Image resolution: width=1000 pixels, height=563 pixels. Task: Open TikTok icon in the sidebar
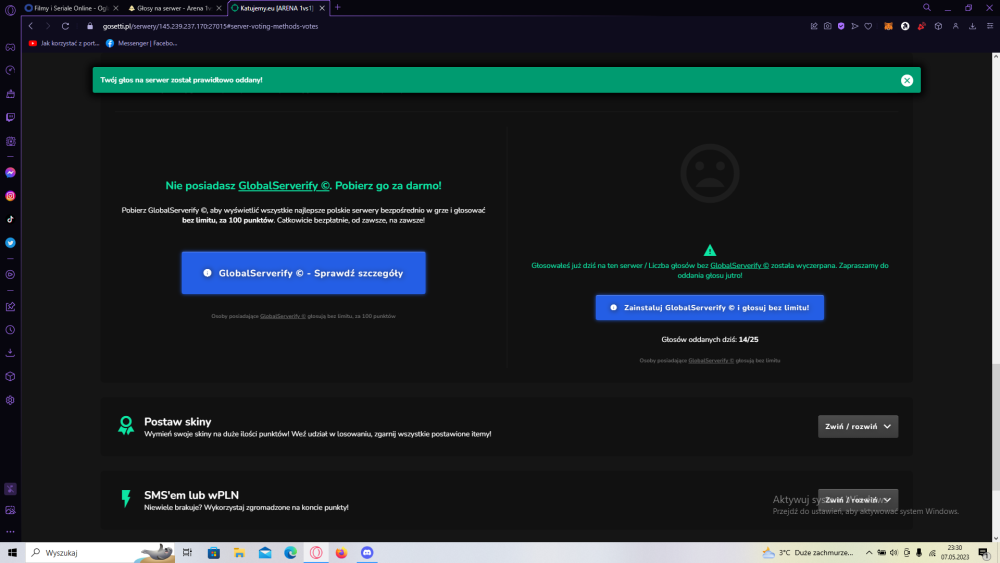tap(10, 219)
